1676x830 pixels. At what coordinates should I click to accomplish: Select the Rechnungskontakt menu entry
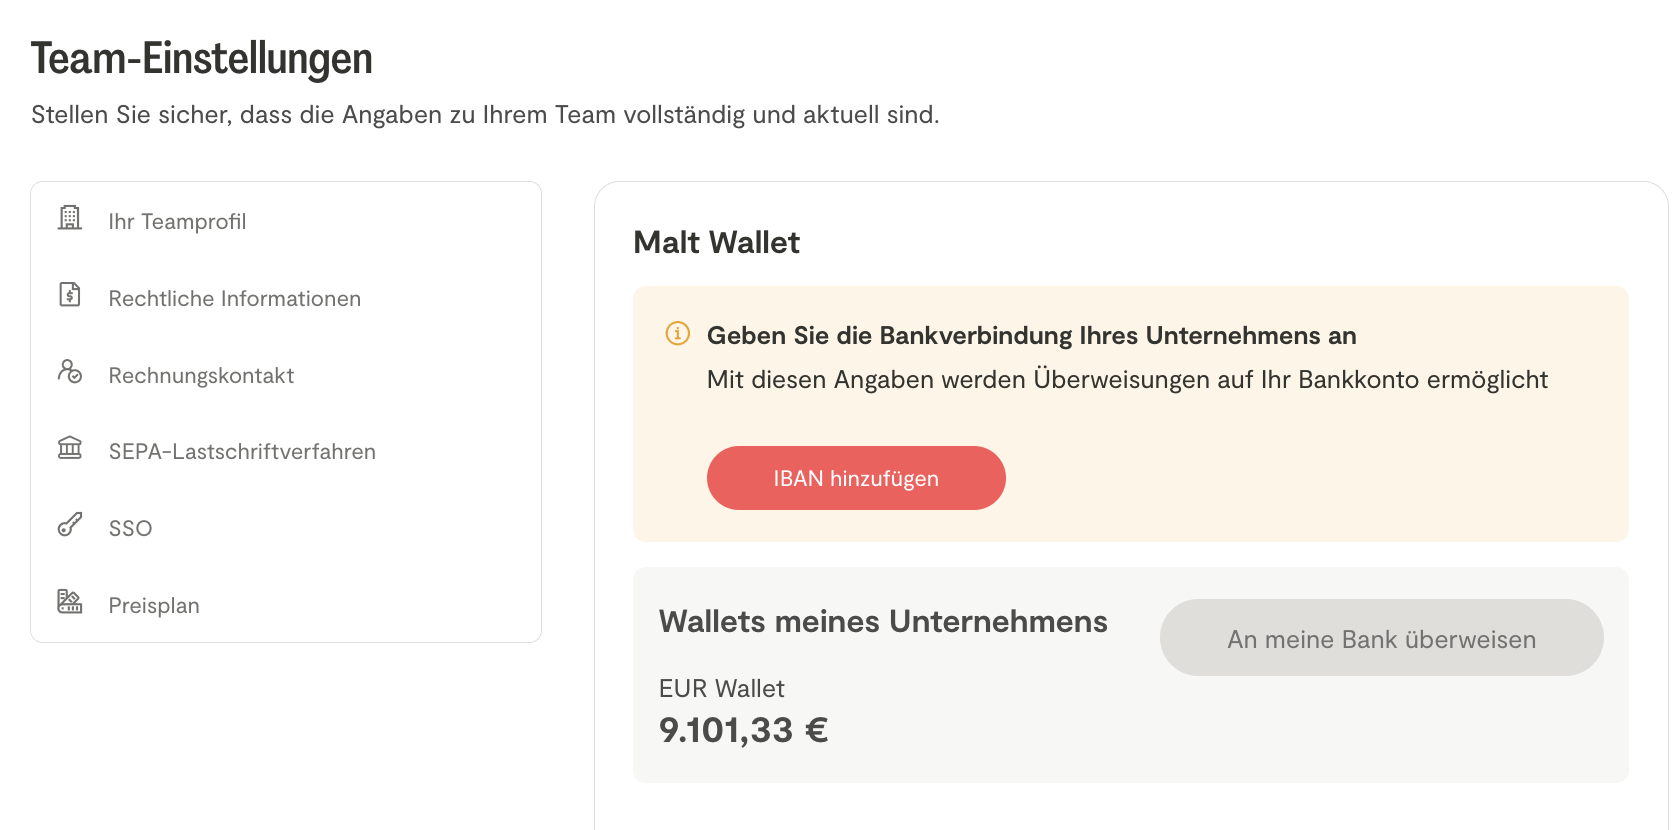pos(201,376)
